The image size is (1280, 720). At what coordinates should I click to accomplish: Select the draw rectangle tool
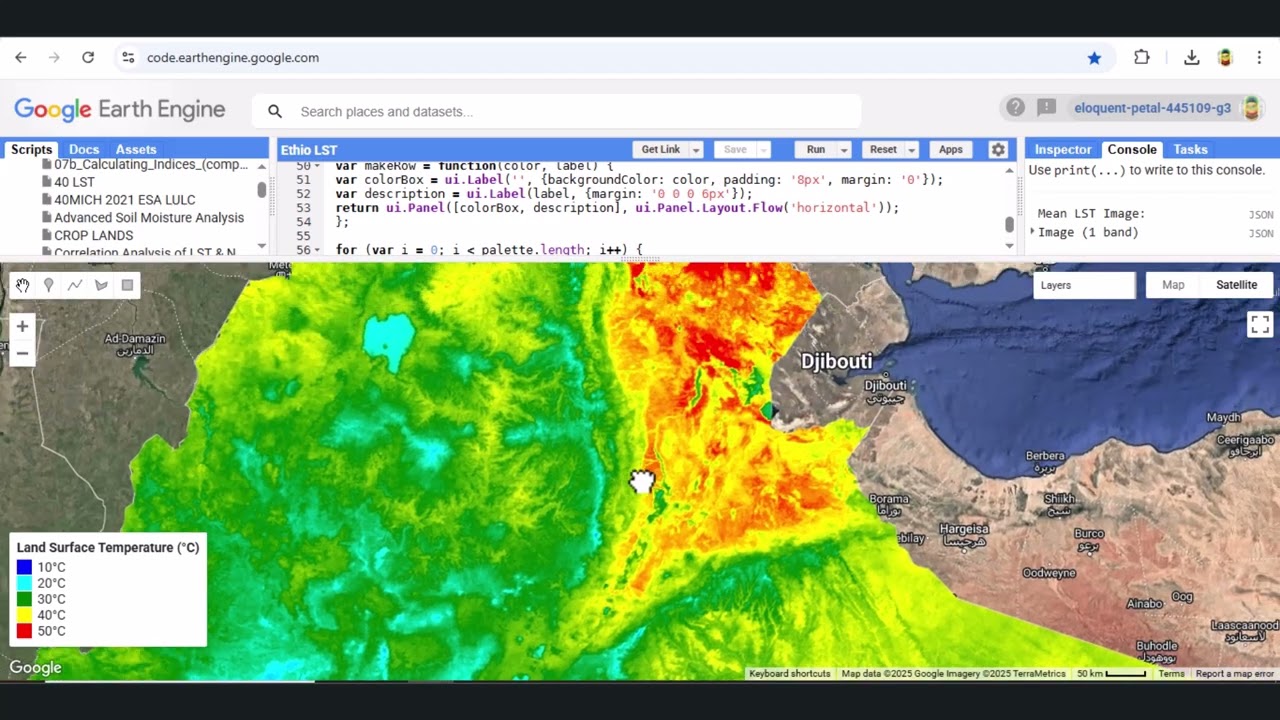click(x=127, y=286)
